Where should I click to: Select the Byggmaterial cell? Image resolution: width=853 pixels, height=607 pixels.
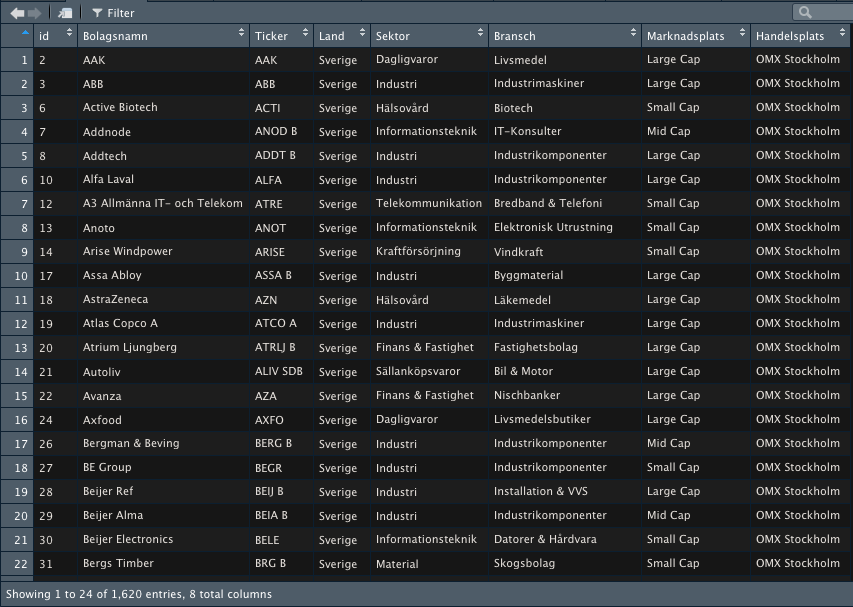tap(565, 276)
